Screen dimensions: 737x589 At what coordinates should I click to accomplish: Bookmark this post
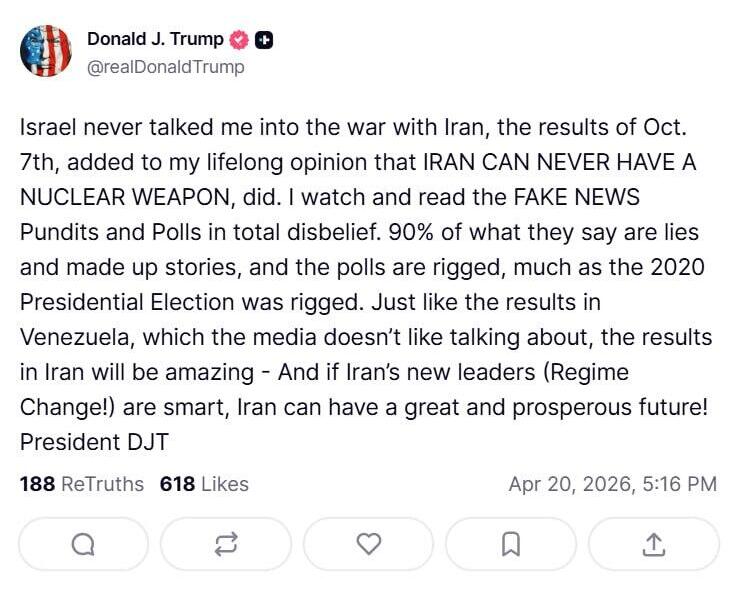tap(510, 544)
